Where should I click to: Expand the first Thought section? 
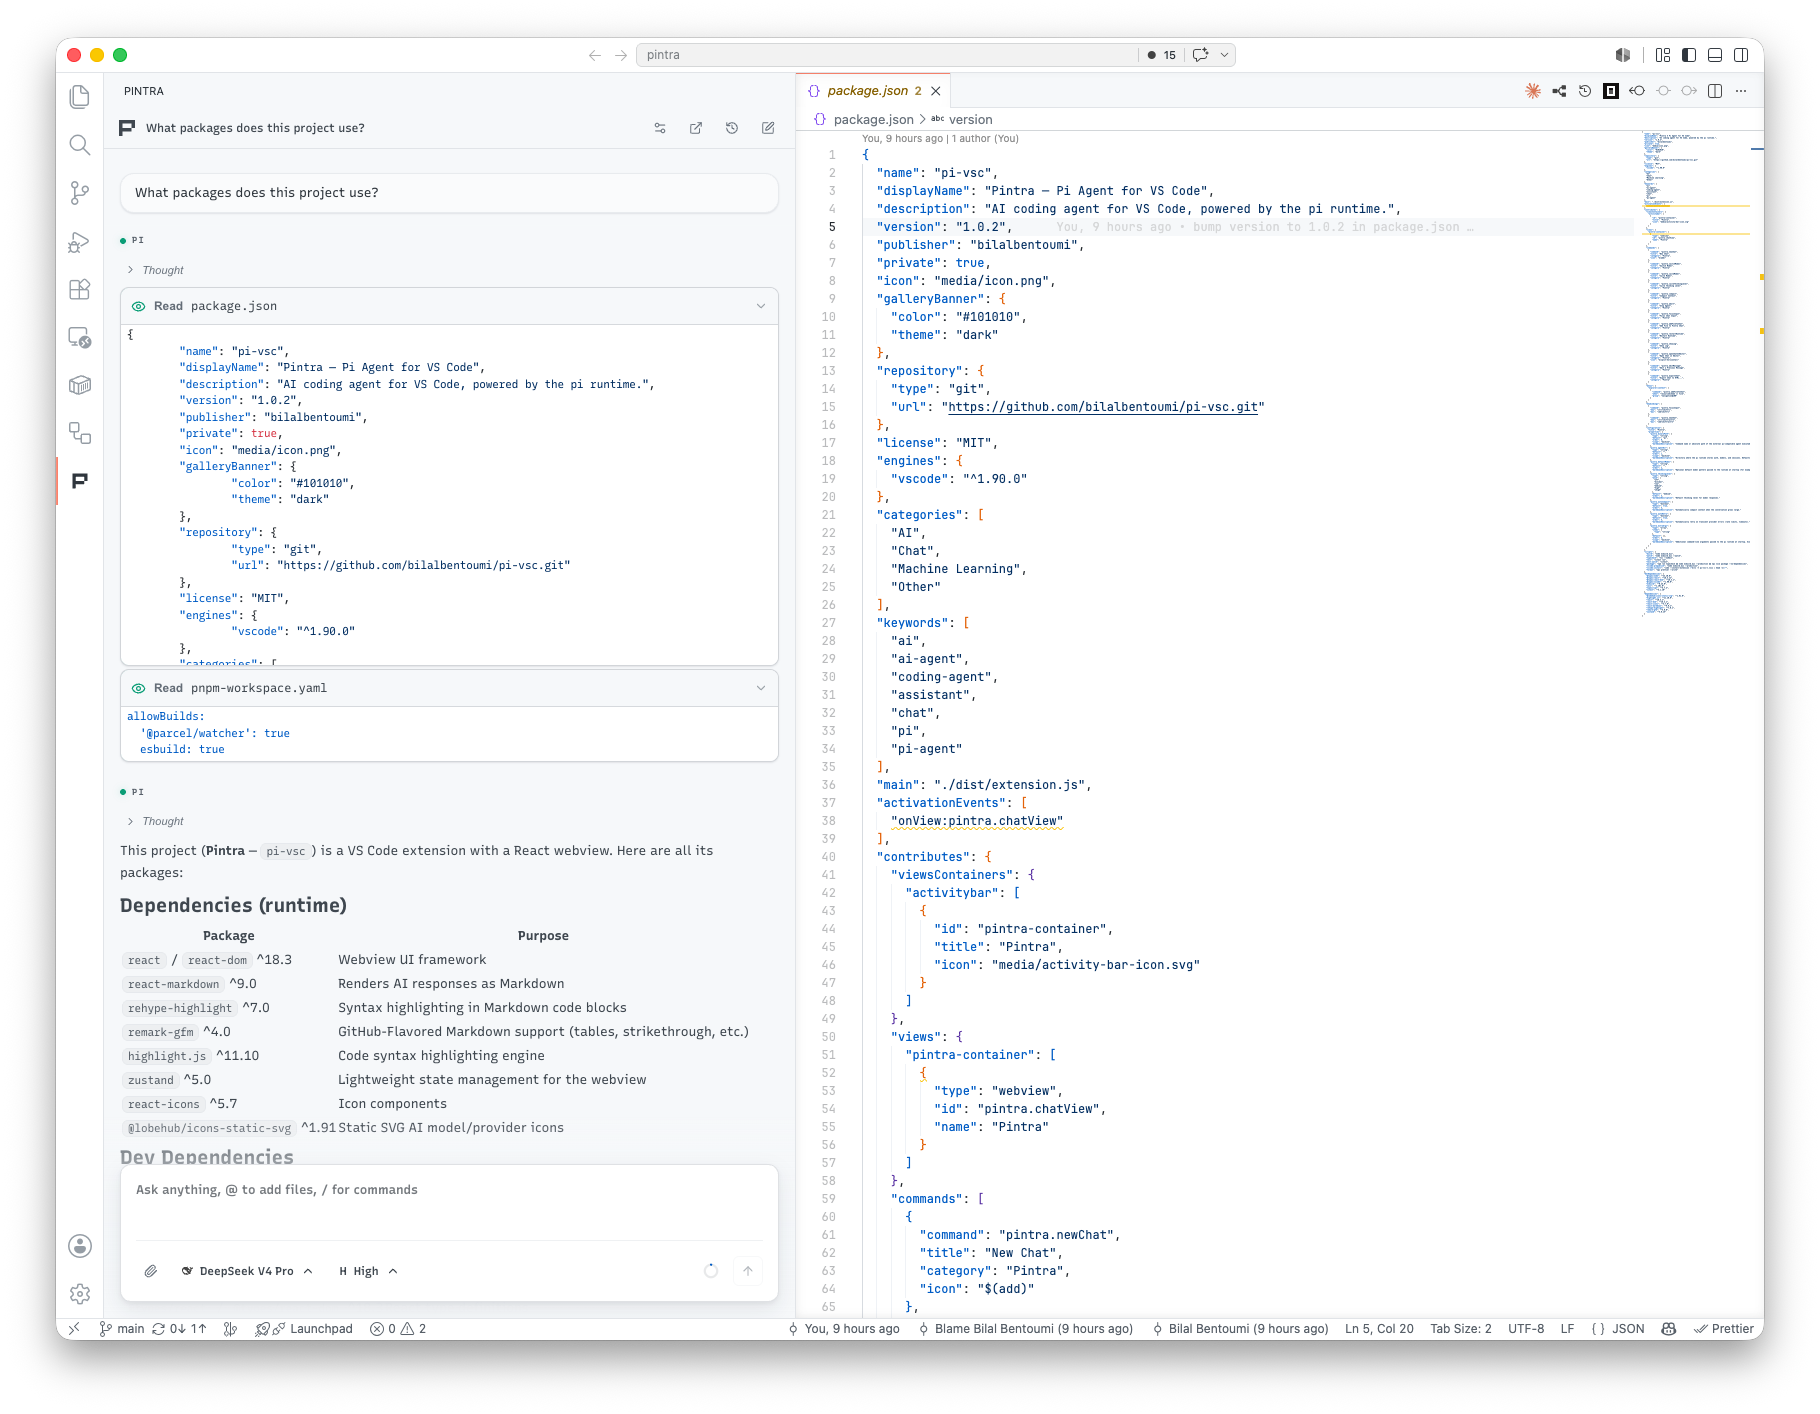(x=156, y=270)
